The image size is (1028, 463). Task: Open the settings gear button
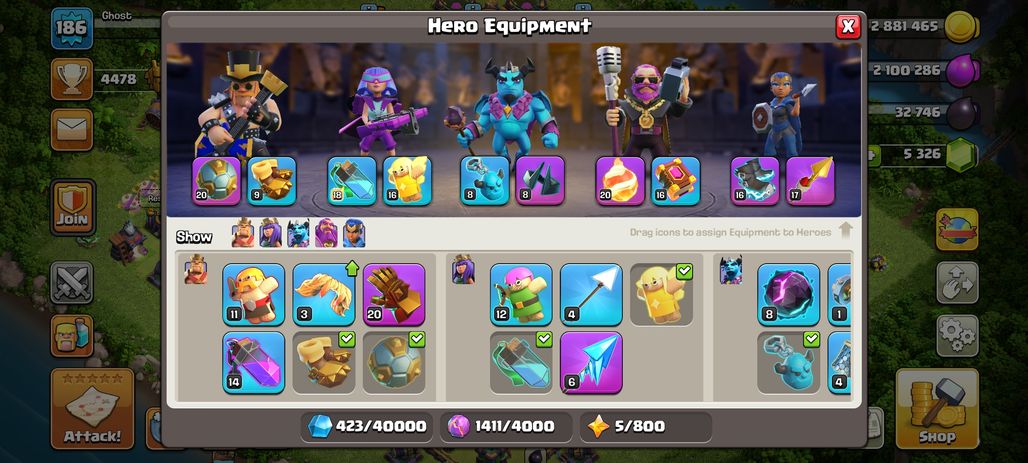[x=957, y=336]
